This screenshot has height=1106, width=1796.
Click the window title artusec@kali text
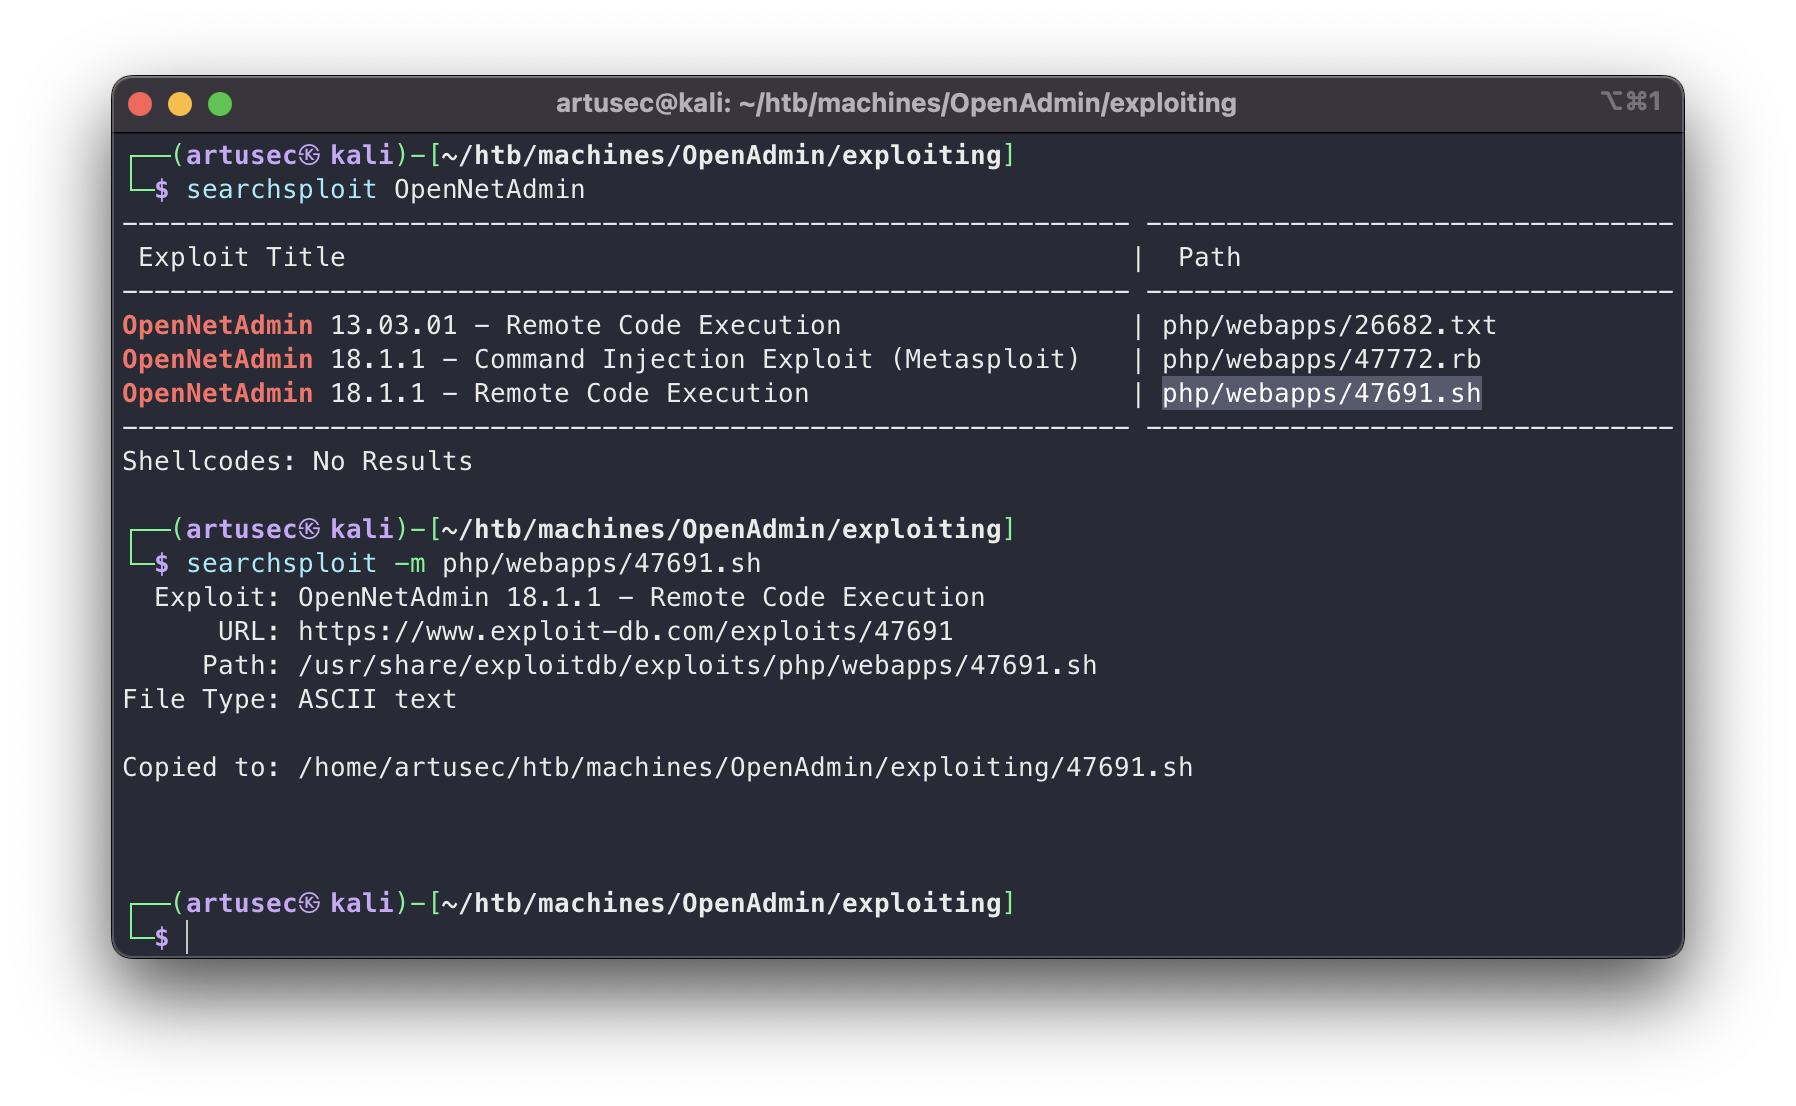[x=895, y=103]
